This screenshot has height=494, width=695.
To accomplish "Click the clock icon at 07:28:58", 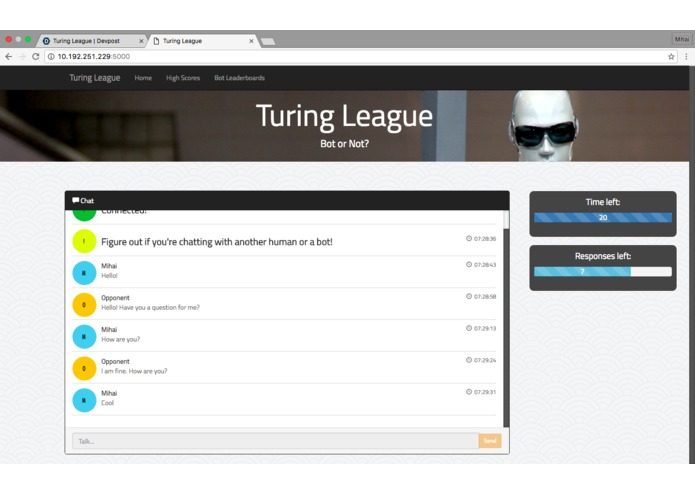I will tap(469, 296).
